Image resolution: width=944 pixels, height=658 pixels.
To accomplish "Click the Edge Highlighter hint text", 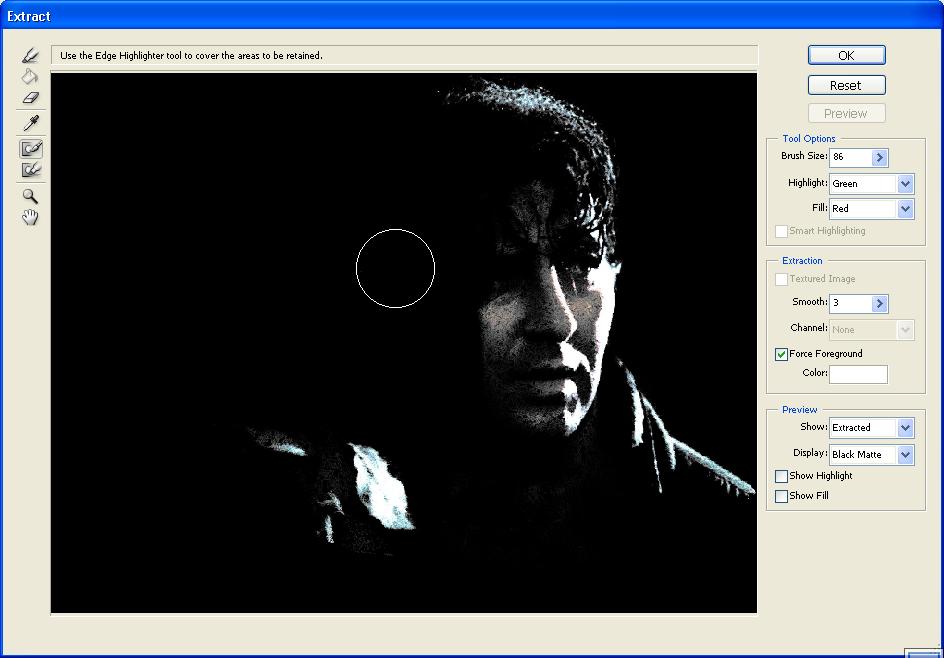I will click(191, 55).
